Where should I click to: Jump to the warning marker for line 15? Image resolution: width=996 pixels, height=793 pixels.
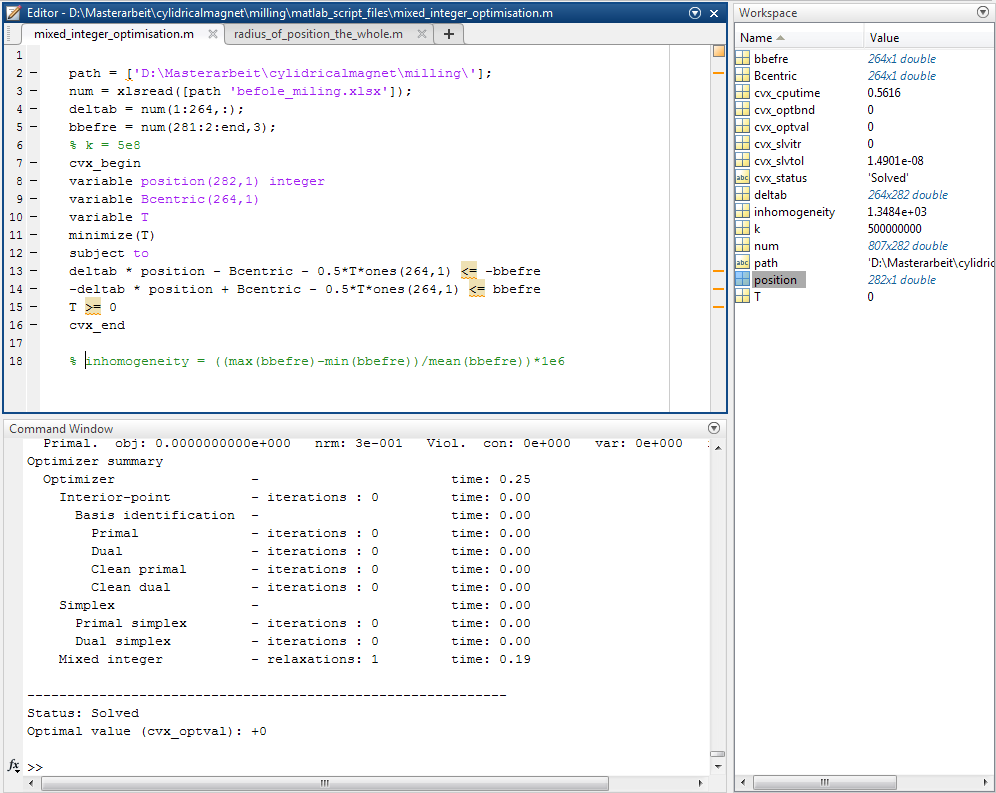(x=718, y=307)
